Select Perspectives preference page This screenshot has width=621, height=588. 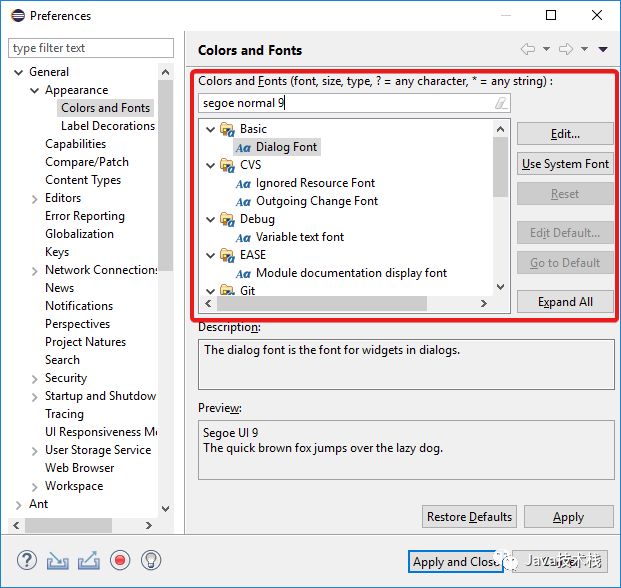[x=77, y=324]
